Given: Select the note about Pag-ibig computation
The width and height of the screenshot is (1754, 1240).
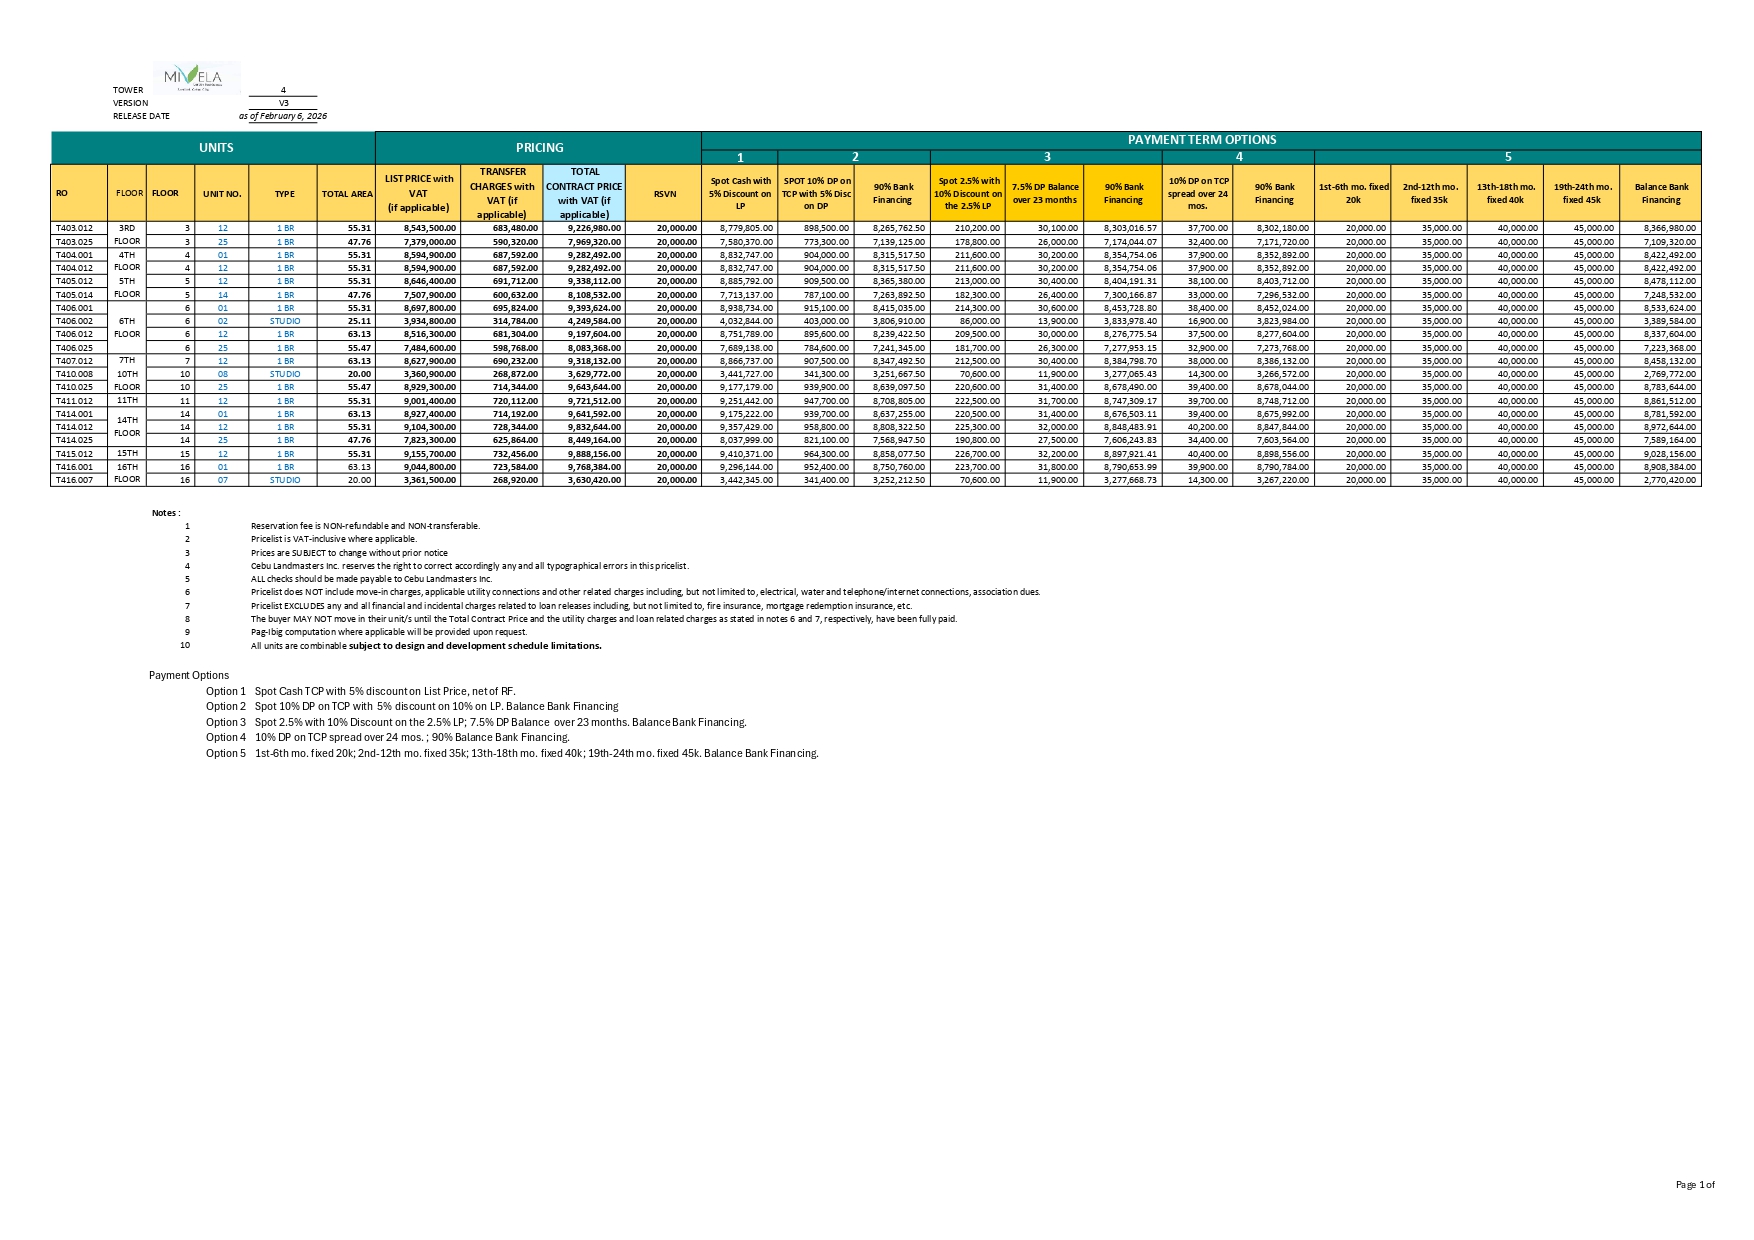Looking at the screenshot, I should (389, 632).
